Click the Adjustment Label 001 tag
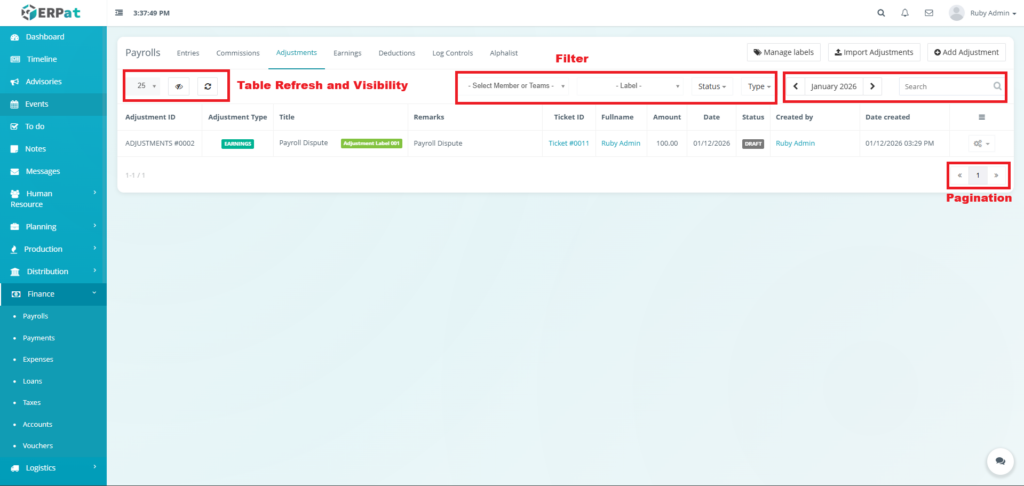This screenshot has height=486, width=1024. coord(372,143)
